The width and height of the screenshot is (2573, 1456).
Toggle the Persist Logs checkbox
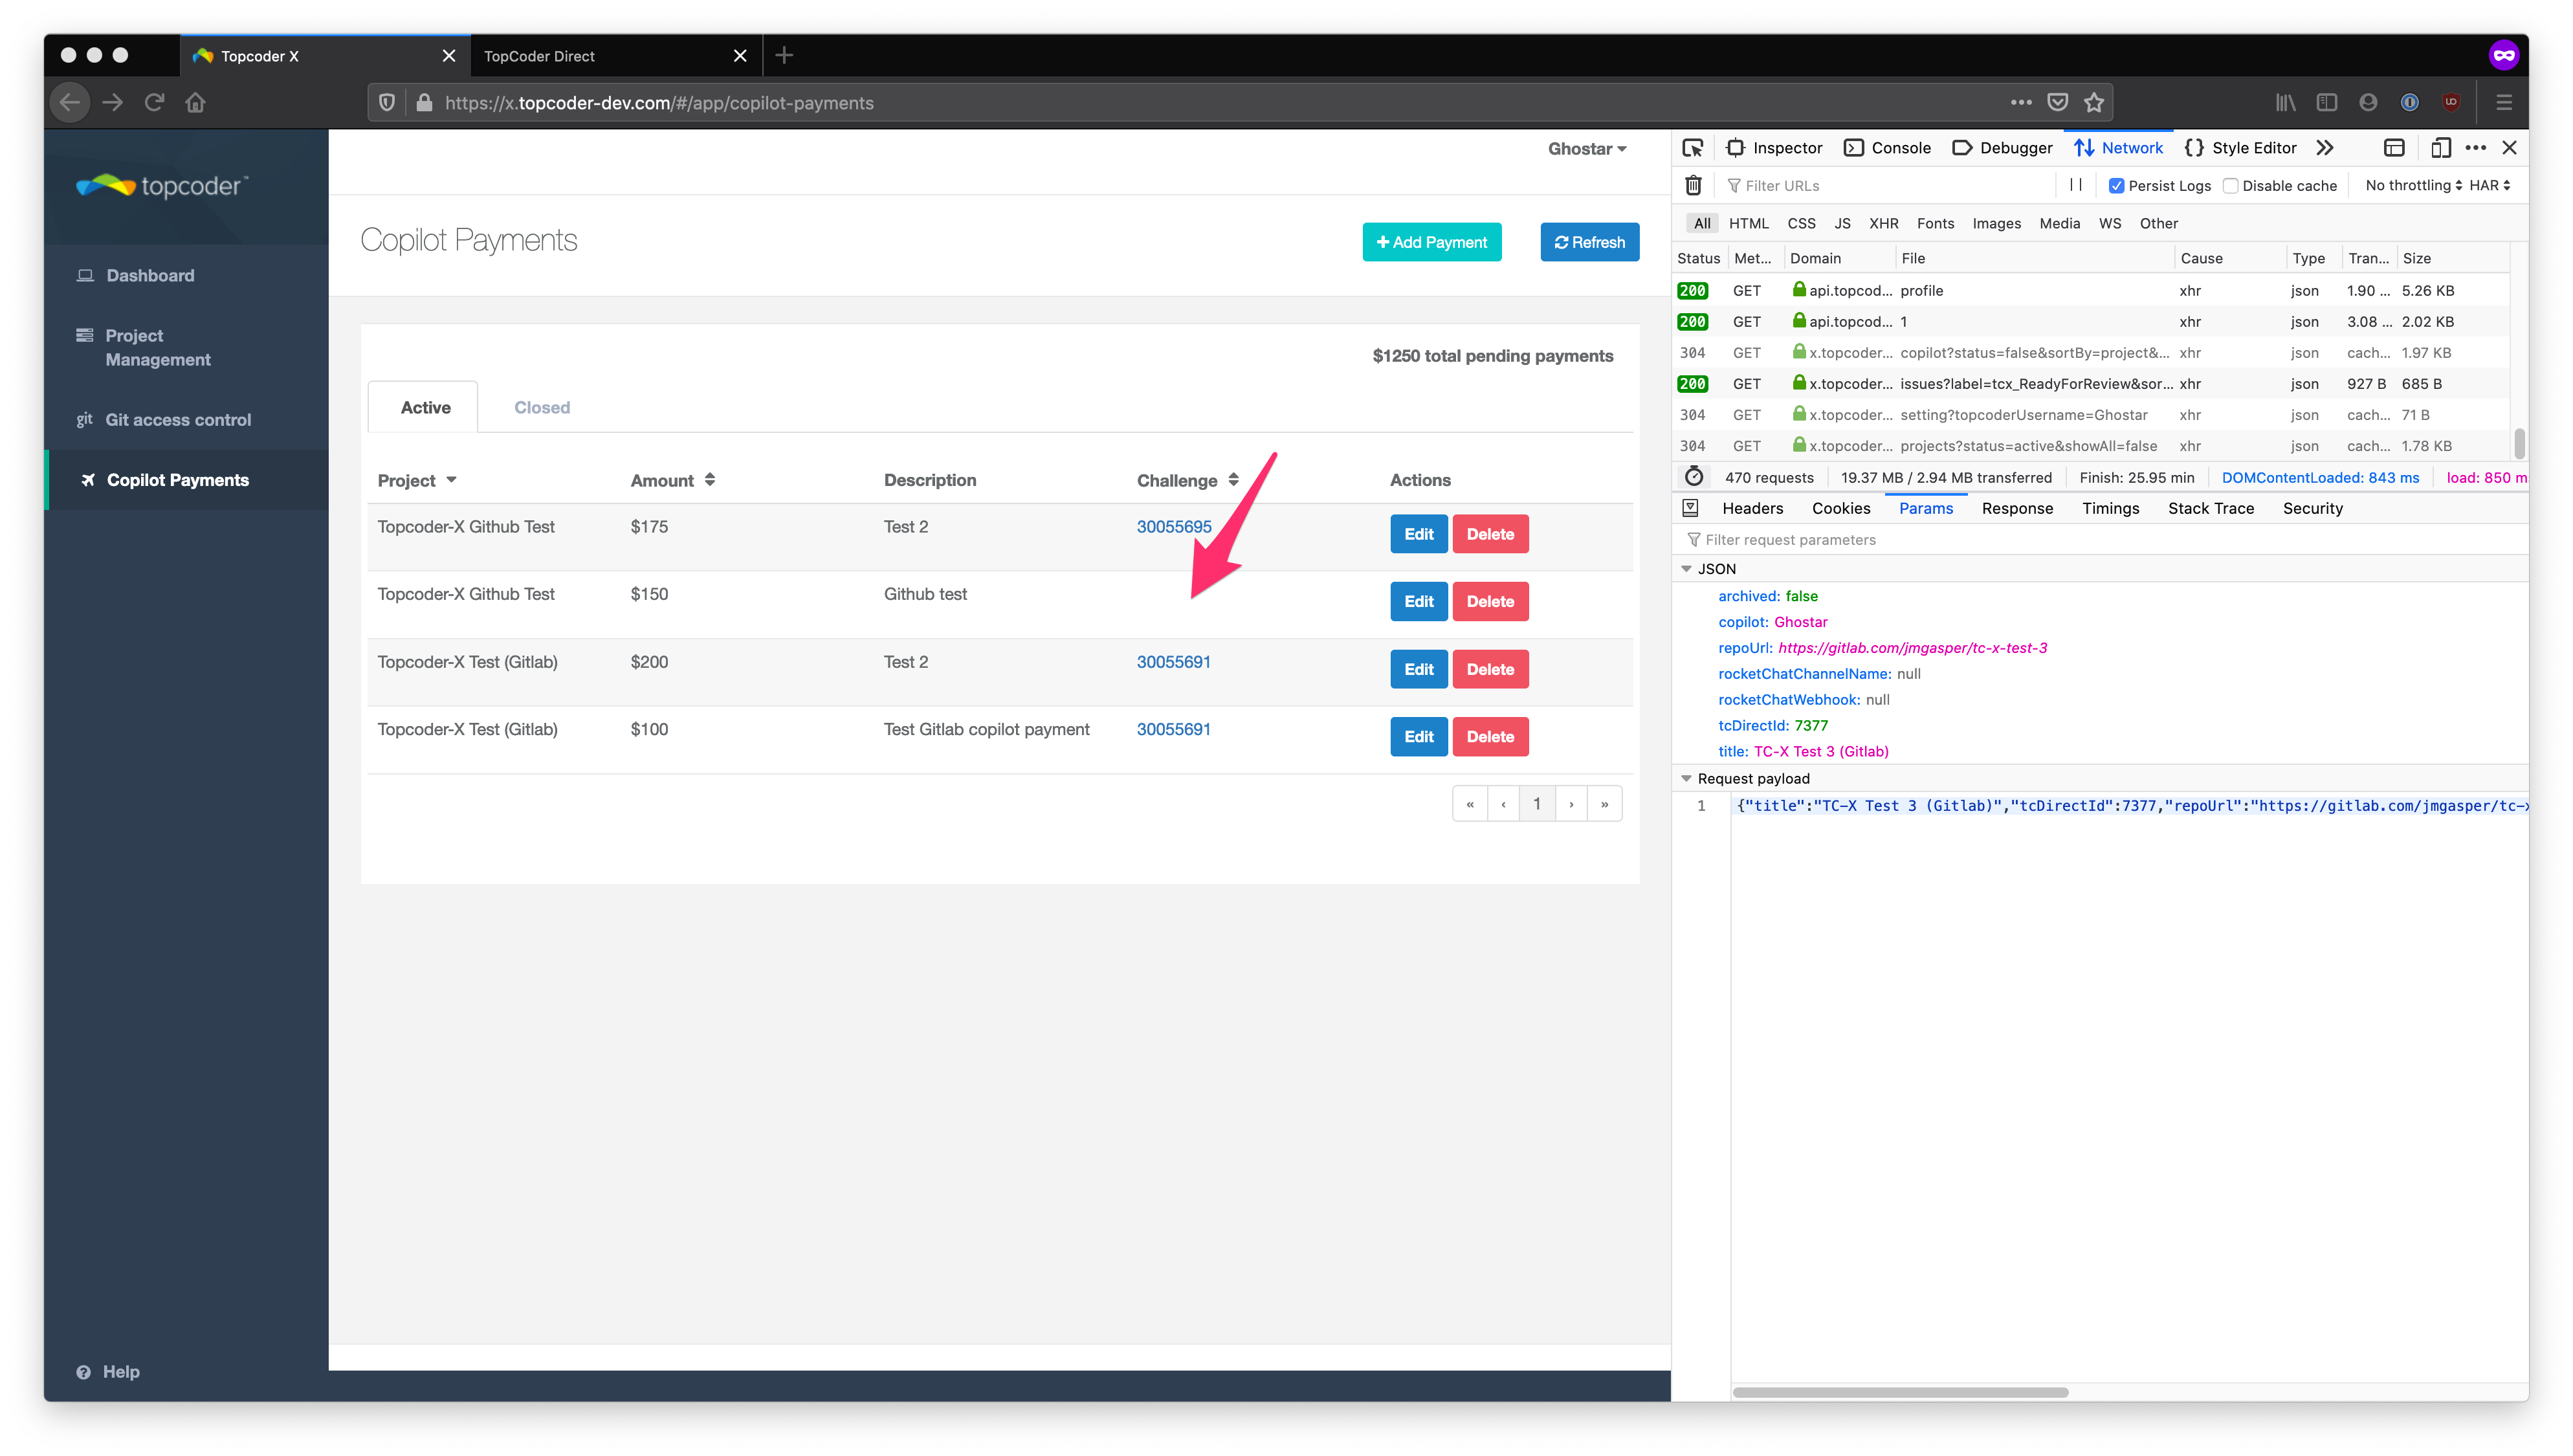pyautogui.click(x=2116, y=186)
